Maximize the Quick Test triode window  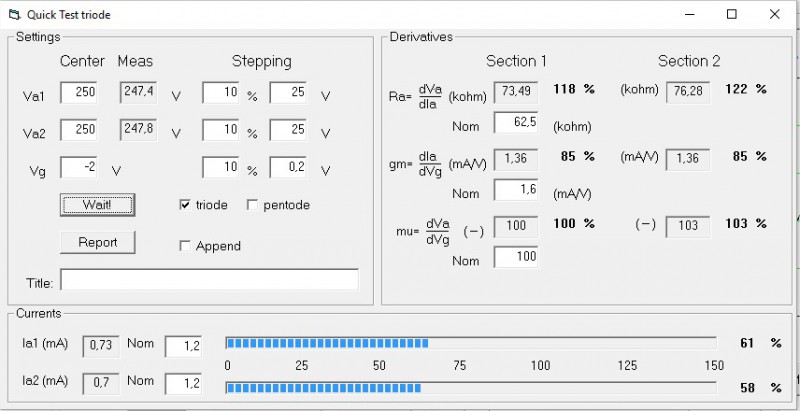pos(731,15)
